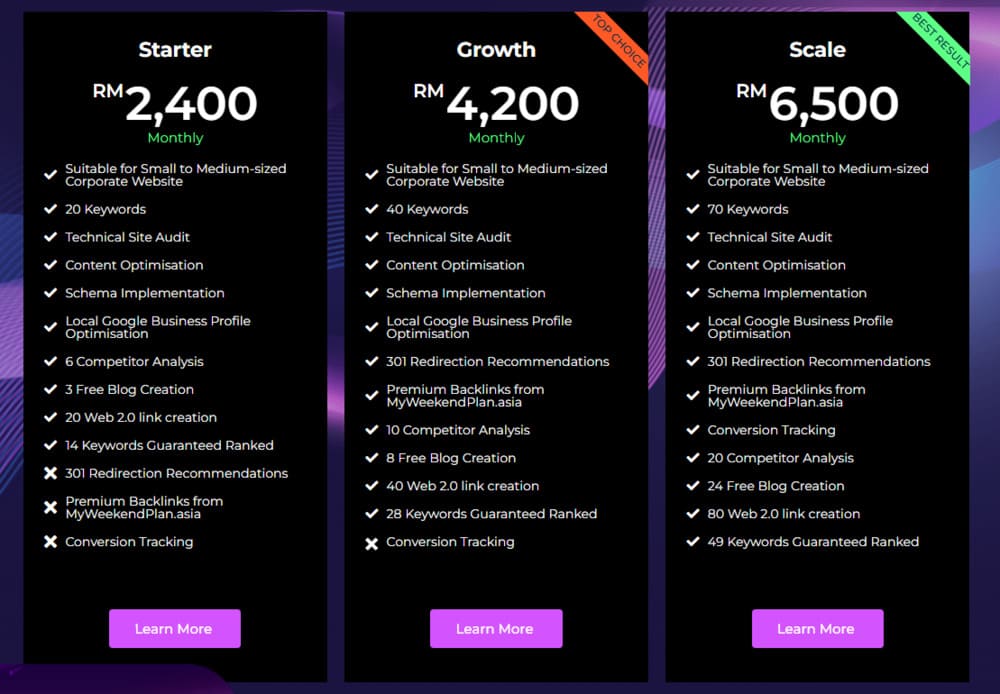Click "Learn More" under the Scale plan
Screen dimensions: 1000x694
click(817, 628)
